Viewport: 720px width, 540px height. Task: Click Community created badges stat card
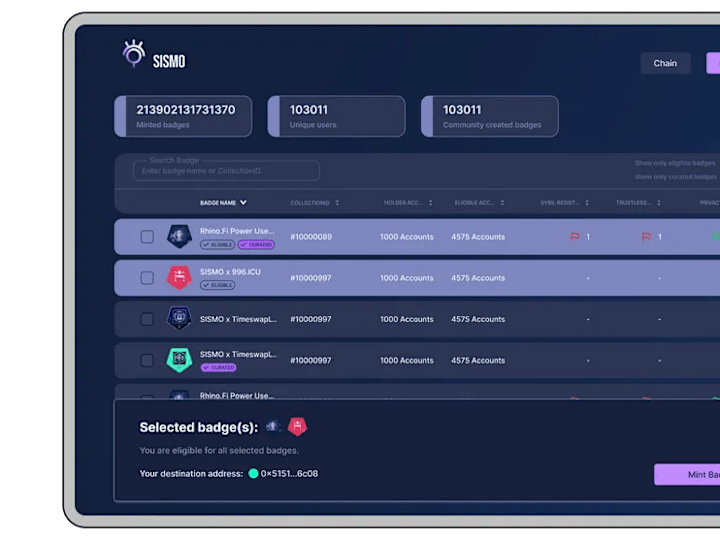click(x=490, y=116)
